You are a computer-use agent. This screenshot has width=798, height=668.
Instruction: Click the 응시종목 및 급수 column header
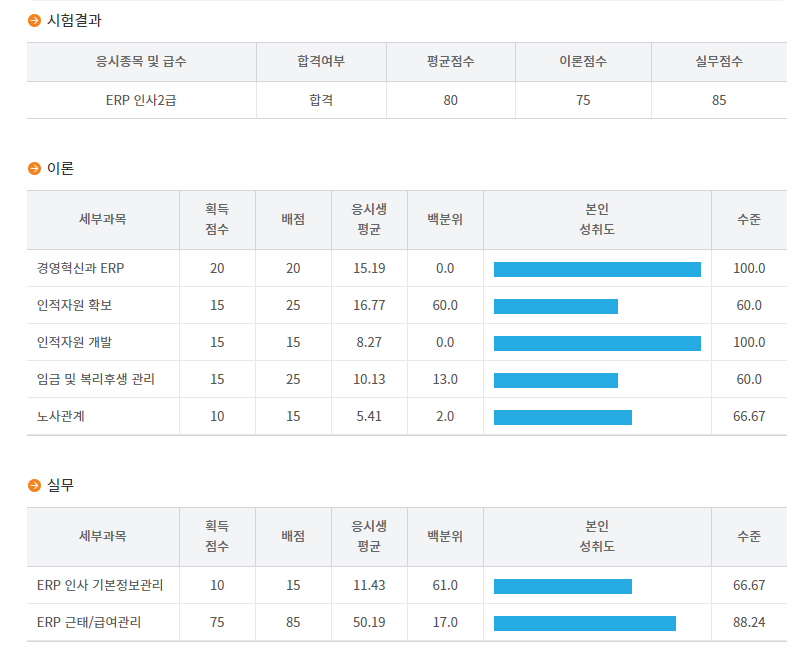(141, 62)
